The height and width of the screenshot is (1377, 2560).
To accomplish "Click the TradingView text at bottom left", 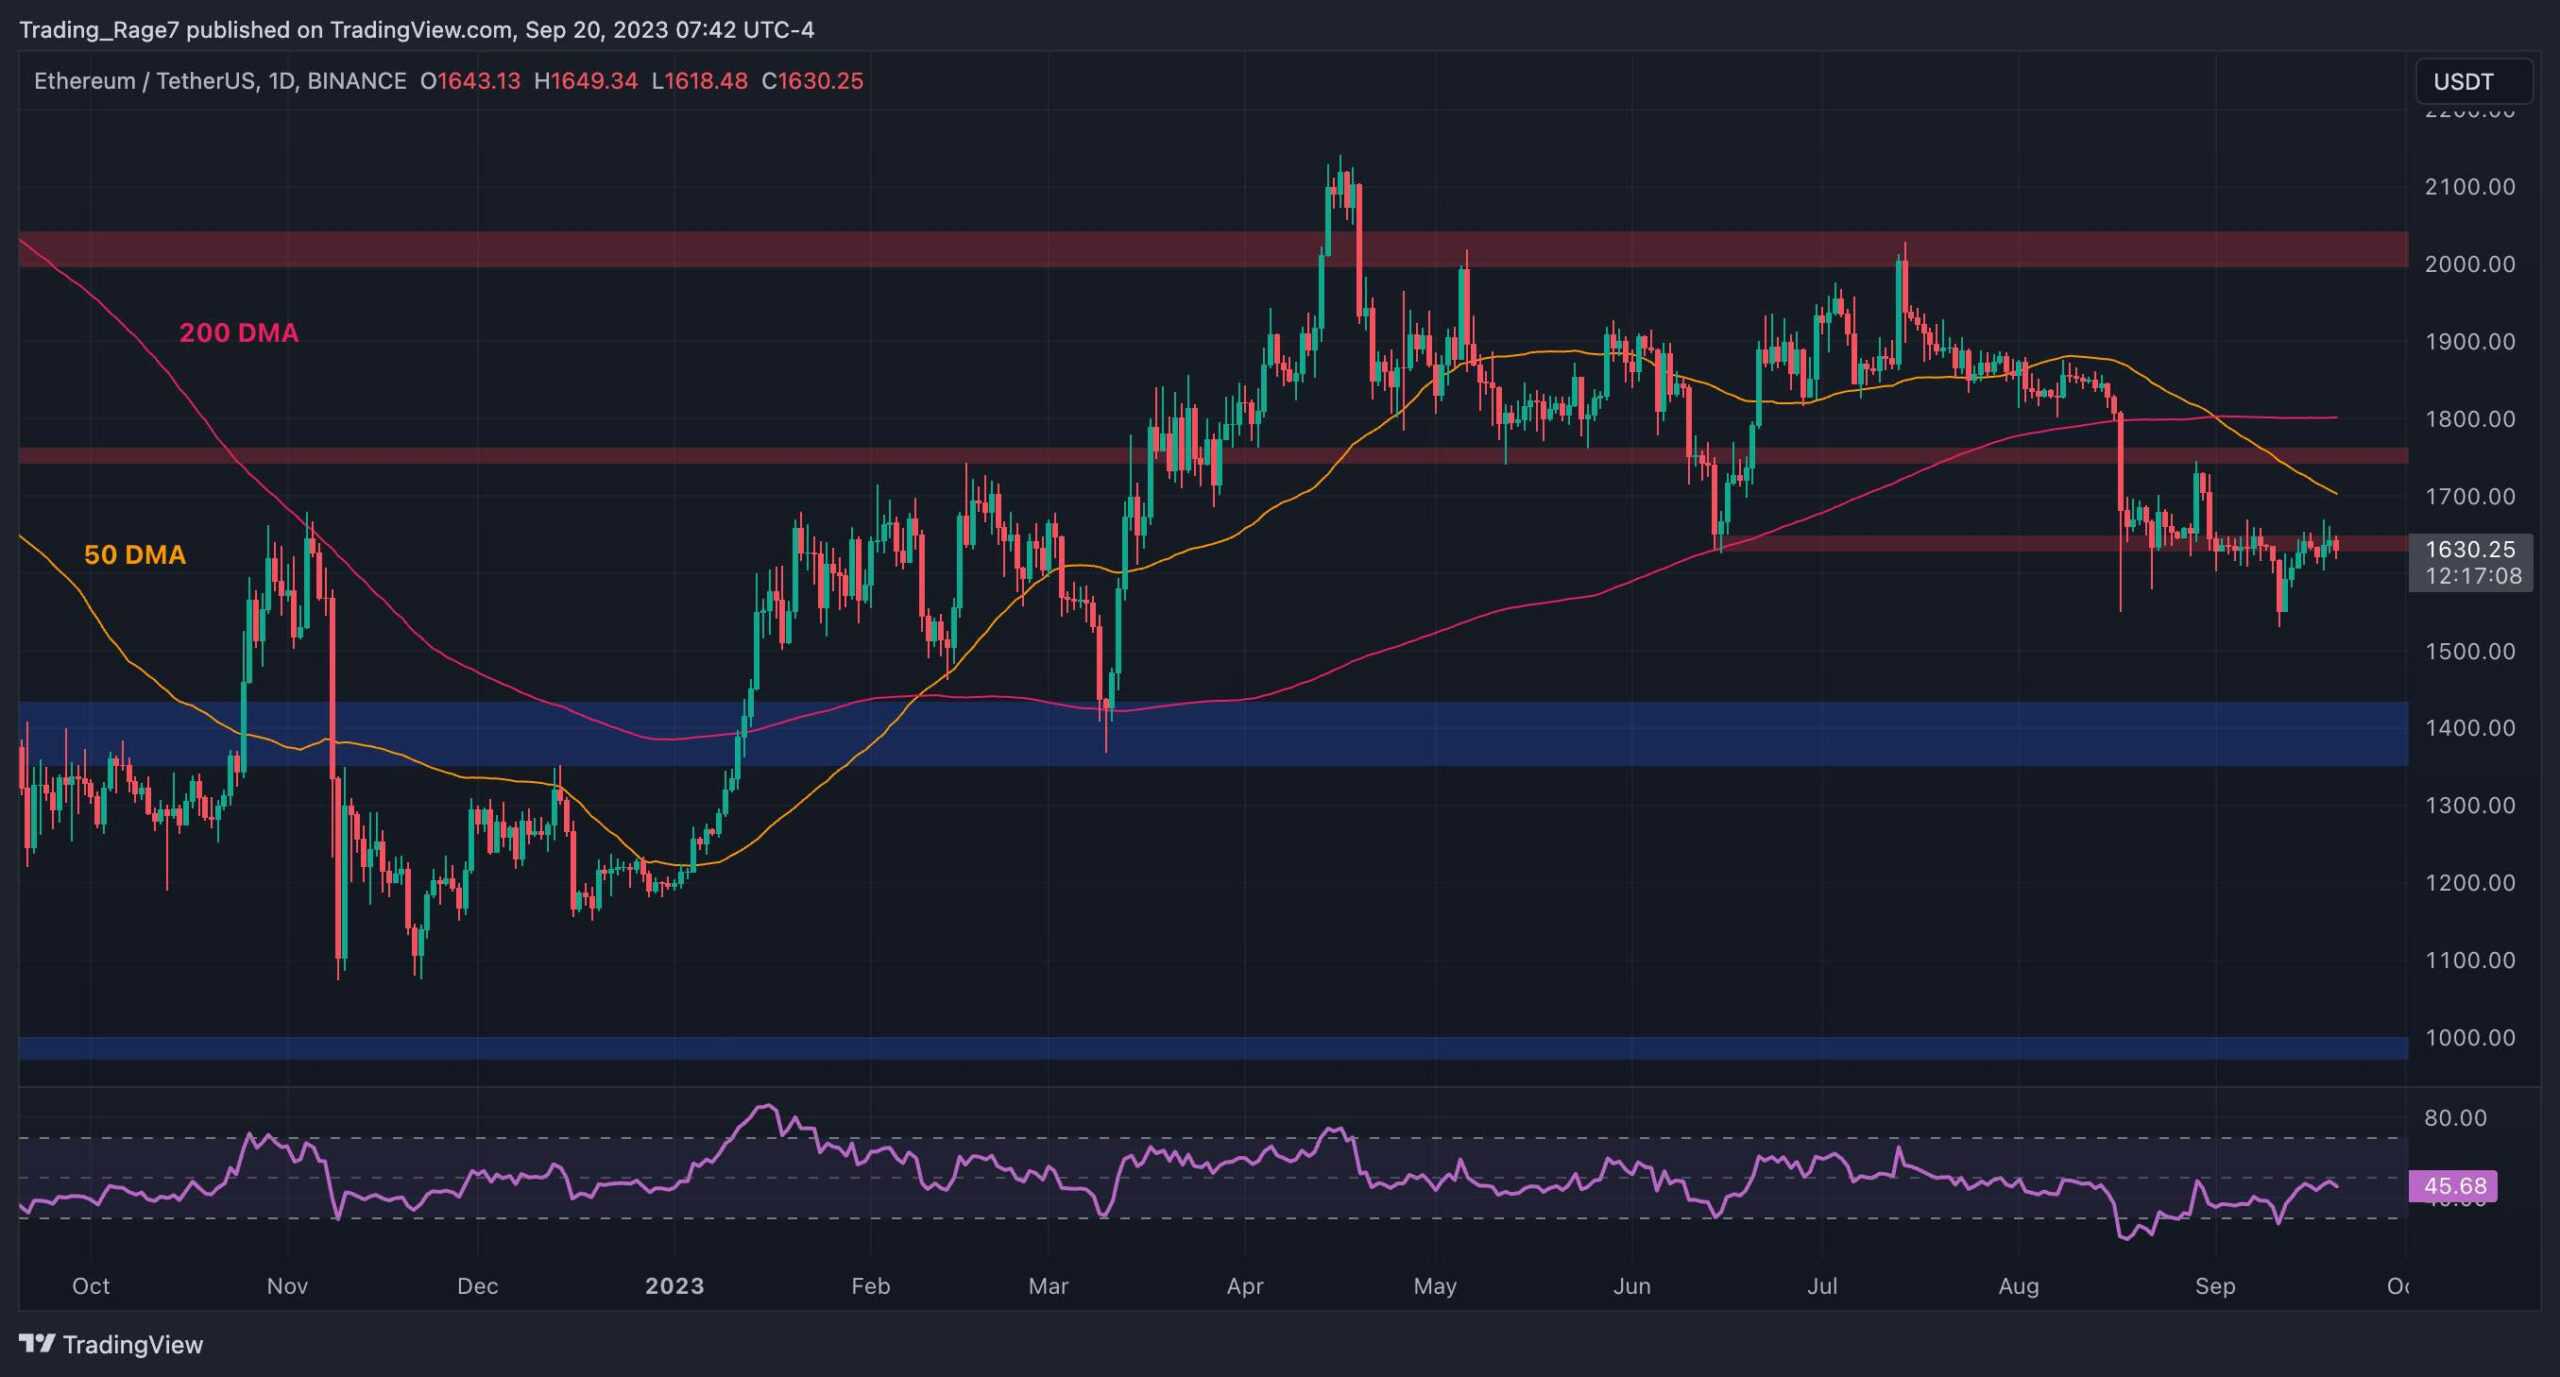I will click(132, 1345).
